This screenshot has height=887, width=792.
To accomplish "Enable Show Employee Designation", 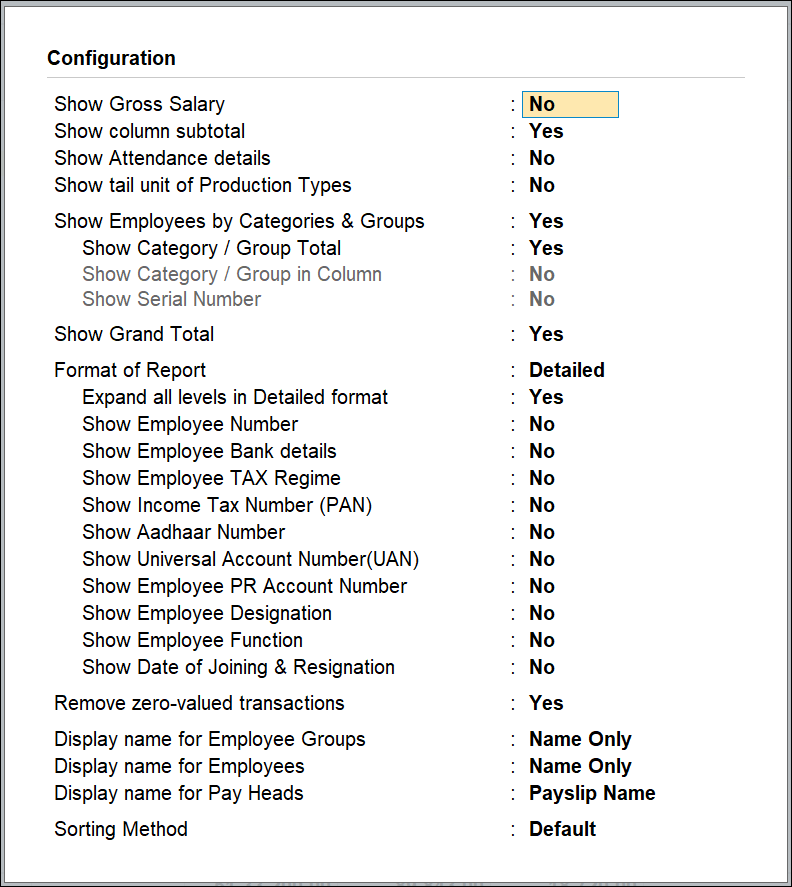I will 541,613.
